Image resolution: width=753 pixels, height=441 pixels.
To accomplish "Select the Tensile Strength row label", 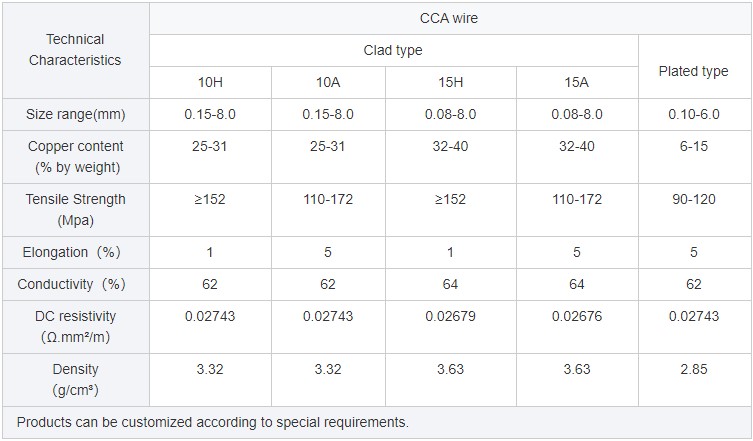I will coord(75,209).
